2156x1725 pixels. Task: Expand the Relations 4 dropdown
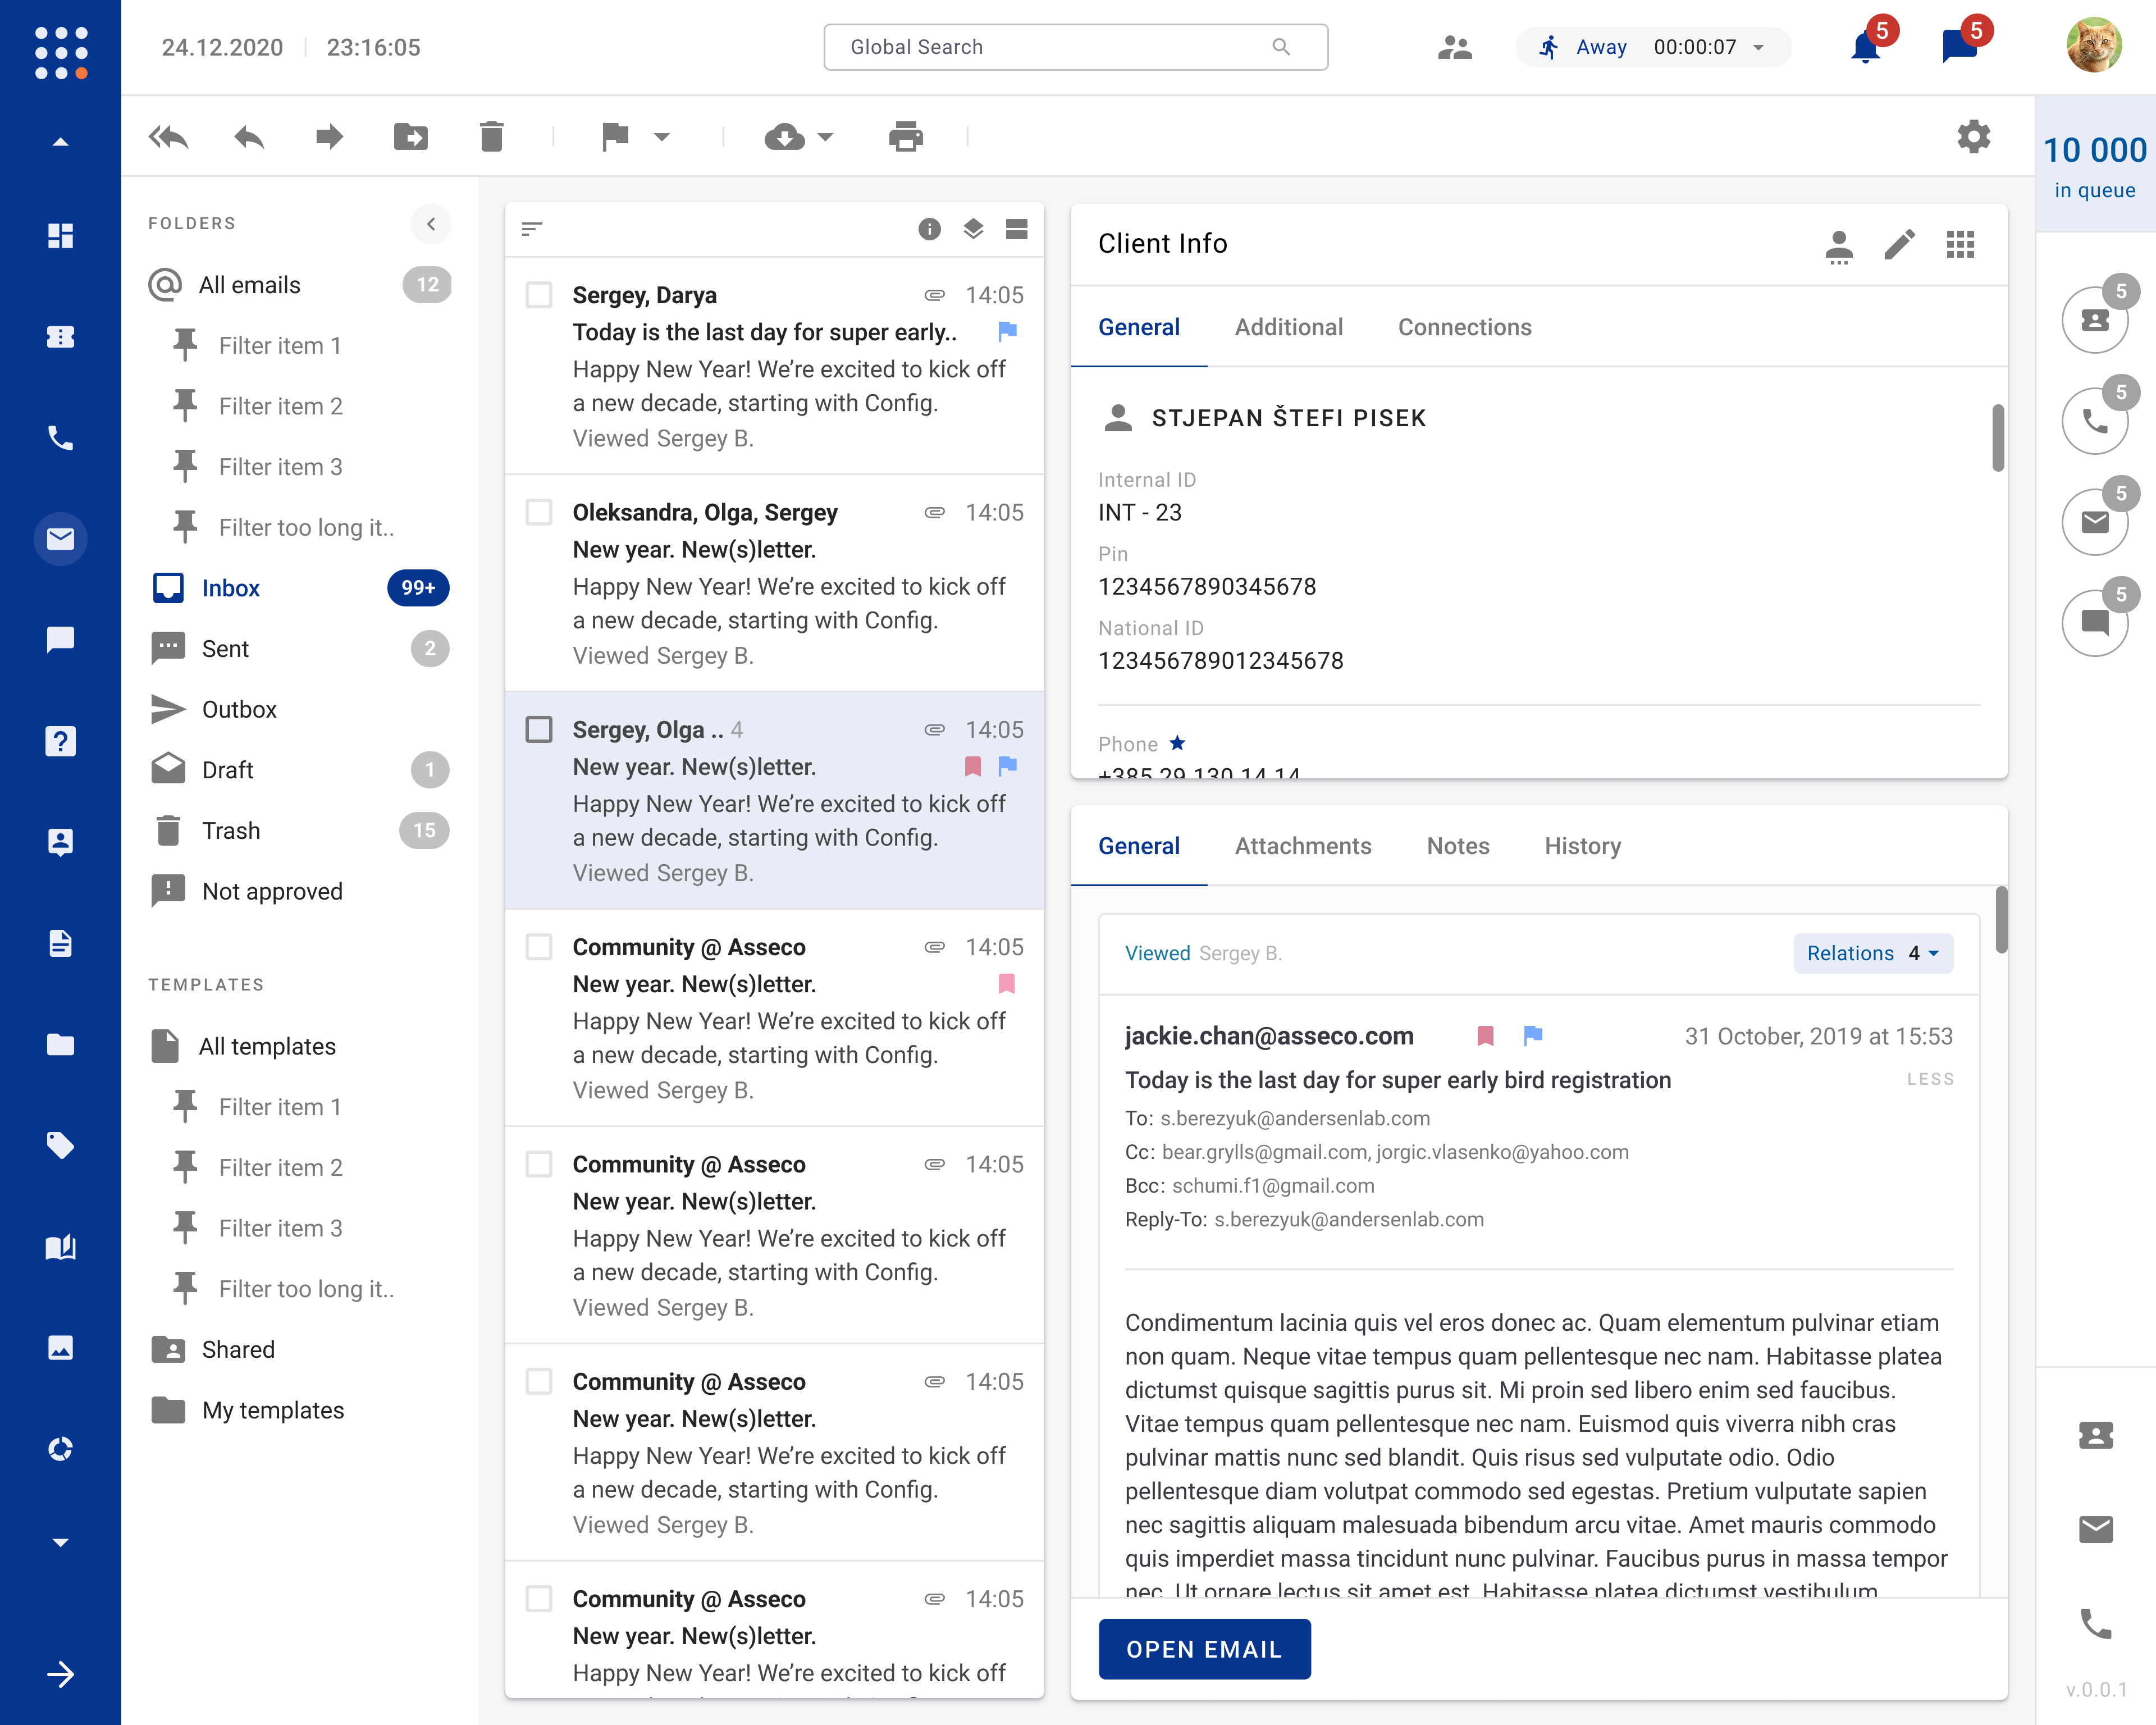coord(1872,953)
